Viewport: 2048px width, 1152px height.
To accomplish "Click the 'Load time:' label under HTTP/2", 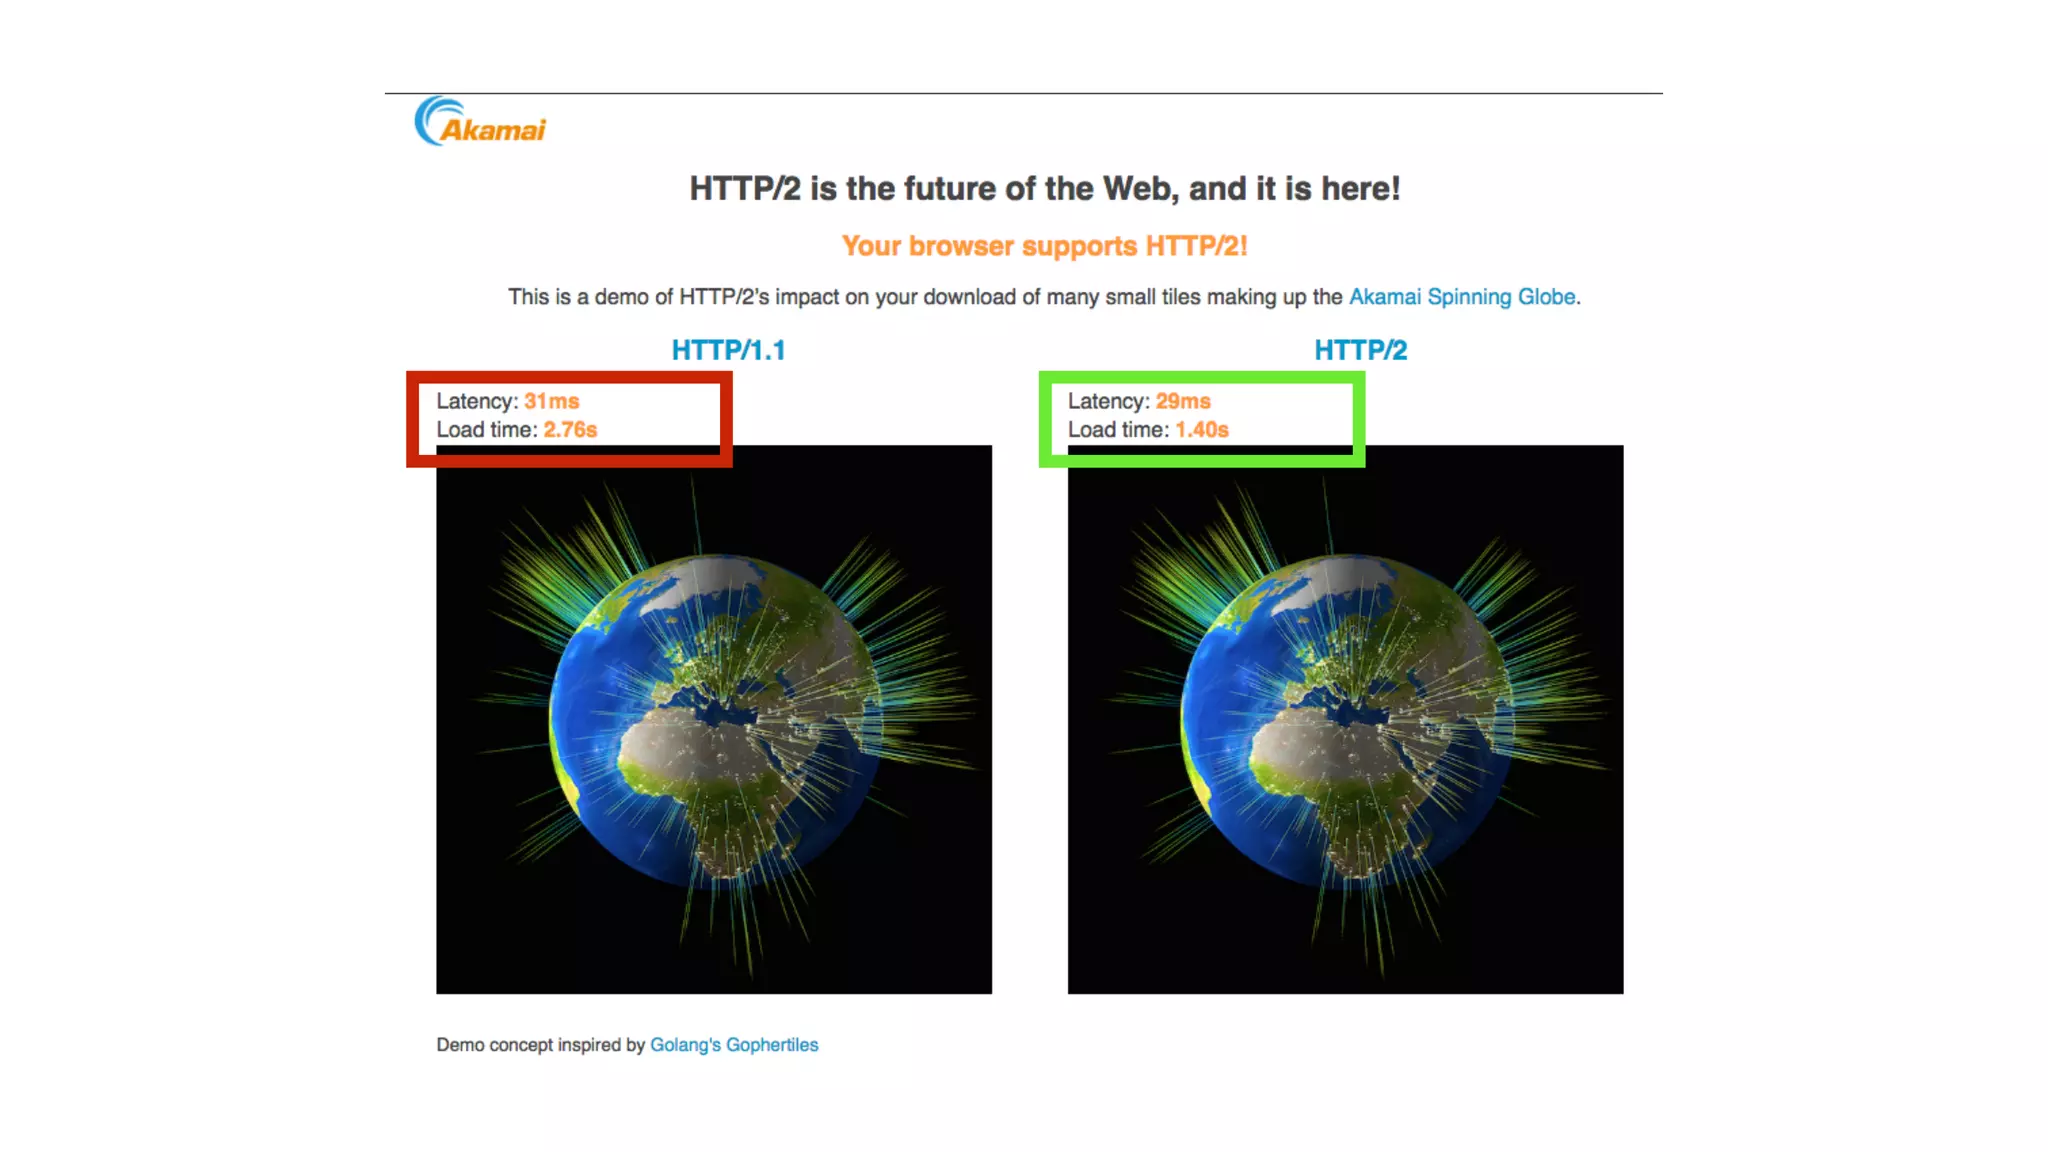I will coord(1118,430).
